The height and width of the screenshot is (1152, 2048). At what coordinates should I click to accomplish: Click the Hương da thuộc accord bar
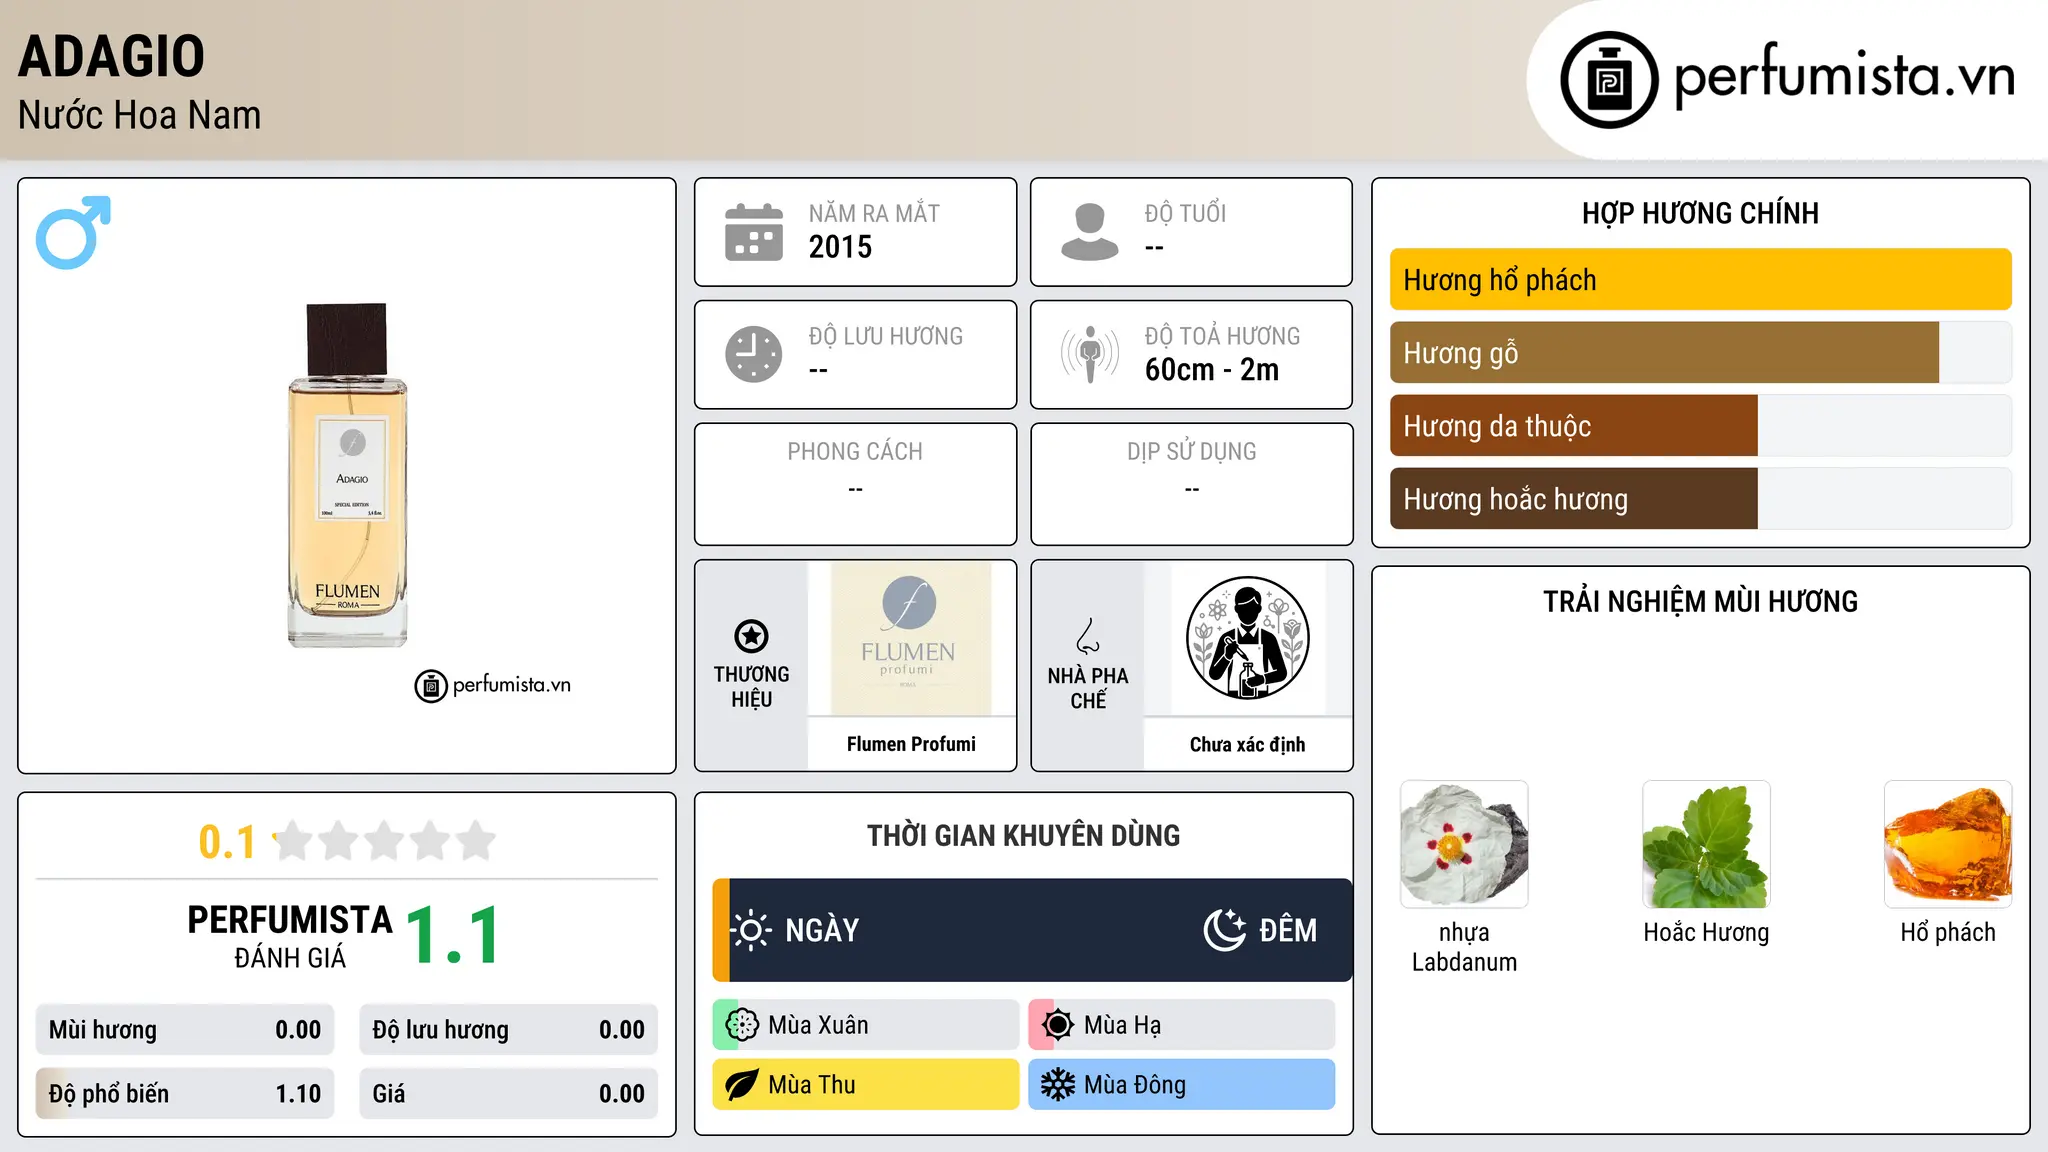[x=1701, y=426]
